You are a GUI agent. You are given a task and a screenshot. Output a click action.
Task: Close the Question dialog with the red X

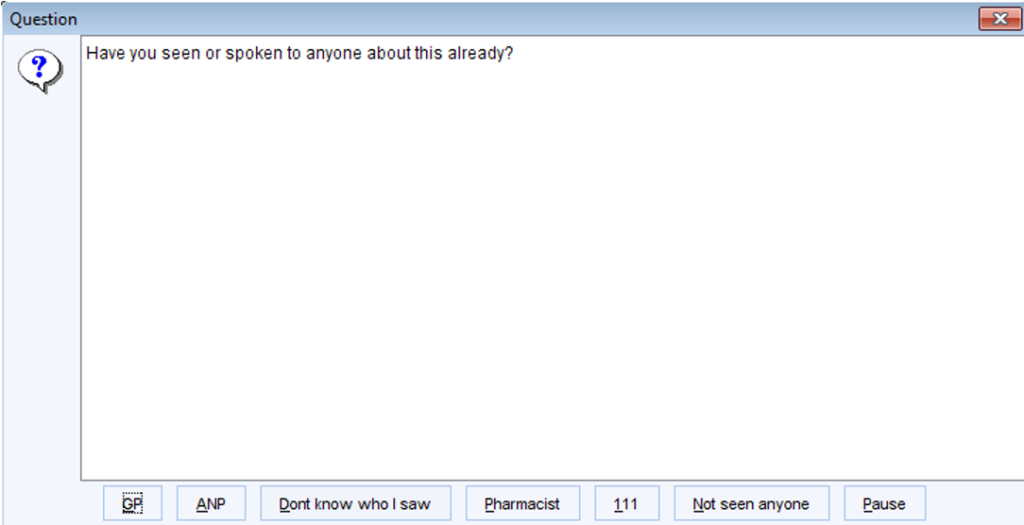999,19
